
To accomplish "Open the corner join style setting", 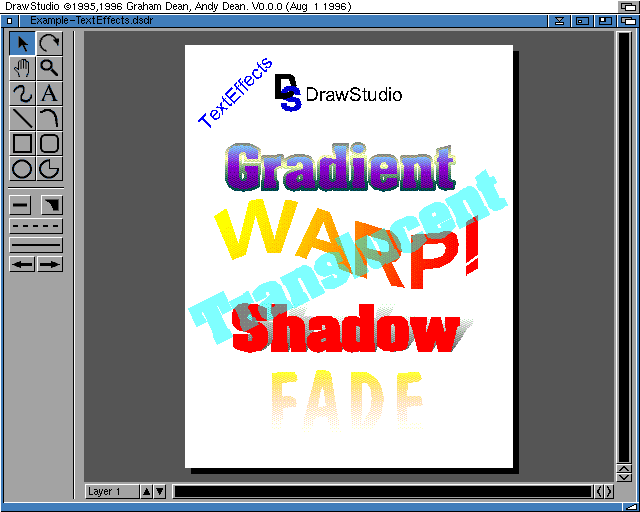I will pyautogui.click(x=52, y=205).
